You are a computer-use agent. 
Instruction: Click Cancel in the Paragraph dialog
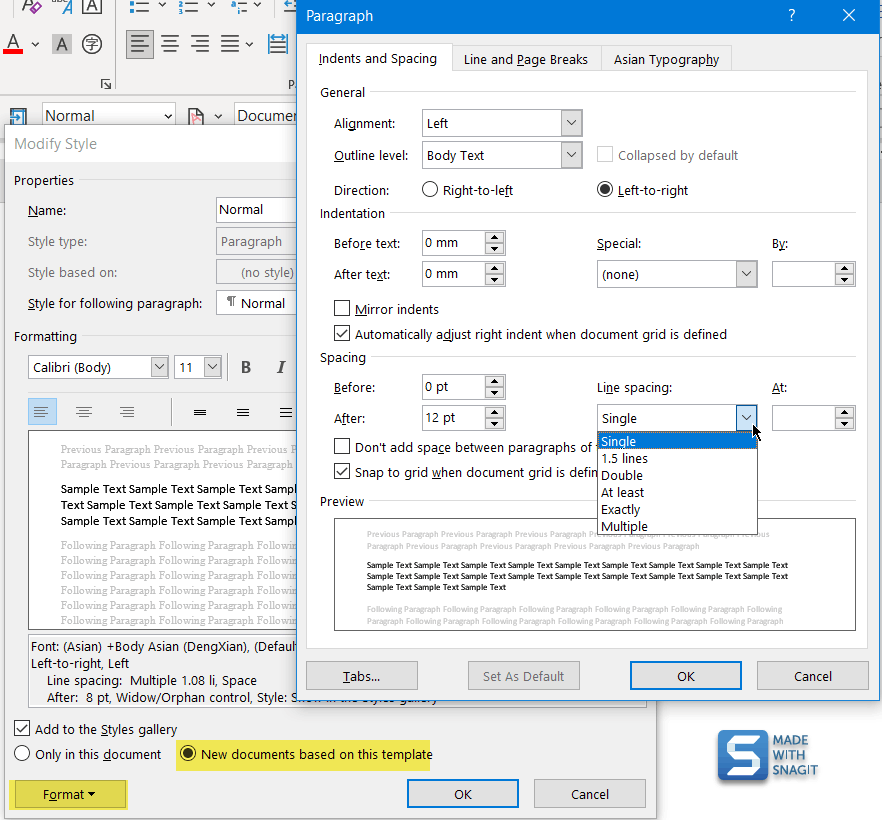(x=812, y=675)
